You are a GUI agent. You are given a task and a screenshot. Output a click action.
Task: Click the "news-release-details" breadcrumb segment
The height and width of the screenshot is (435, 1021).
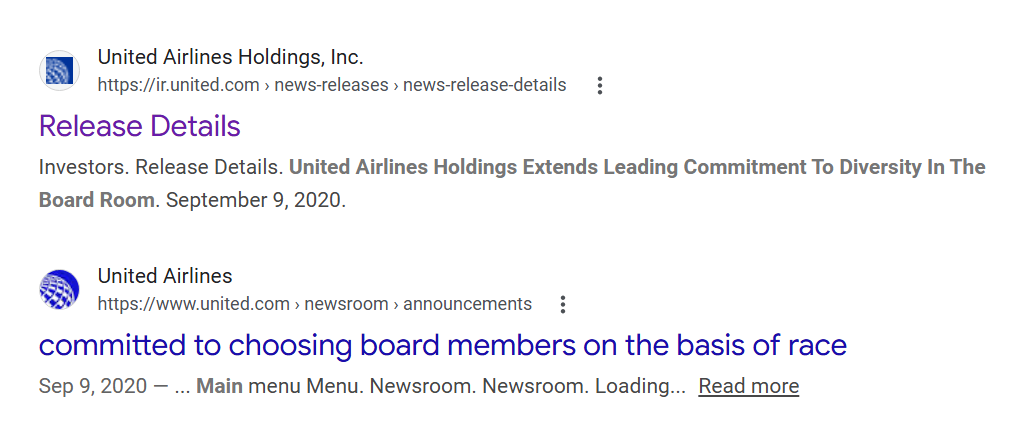[x=484, y=85]
